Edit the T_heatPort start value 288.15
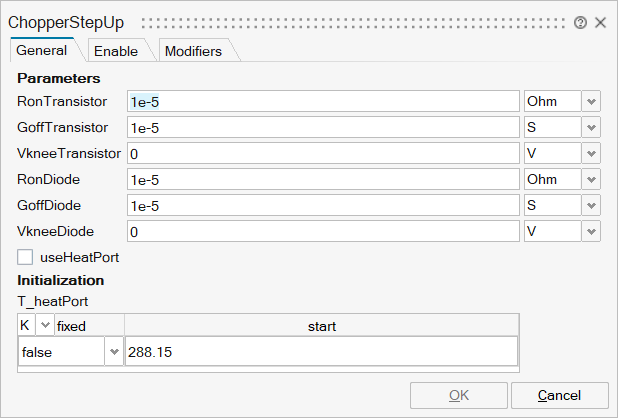This screenshot has height=418, width=618. point(320,352)
